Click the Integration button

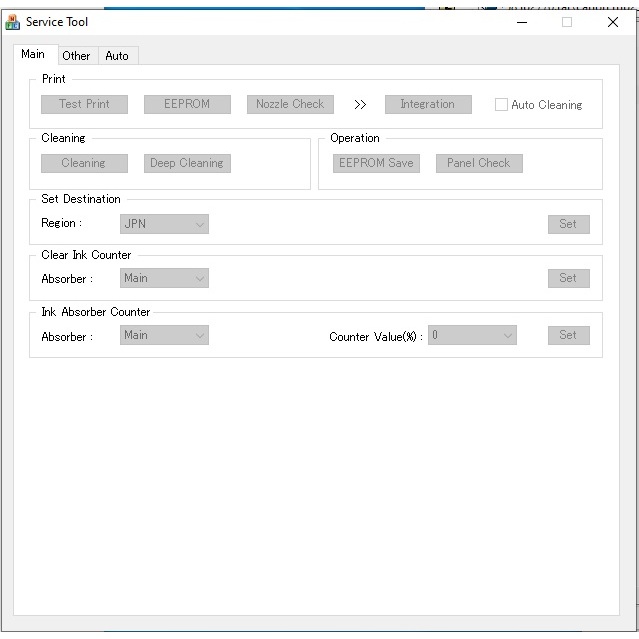(x=428, y=104)
